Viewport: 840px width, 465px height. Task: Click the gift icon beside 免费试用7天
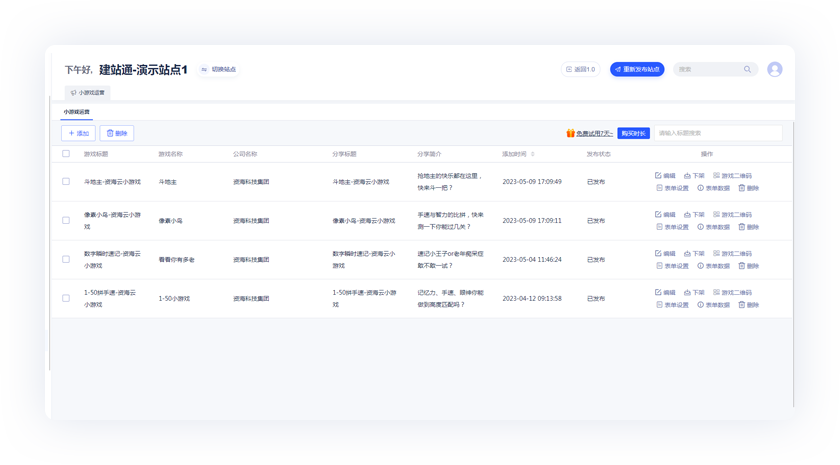pyautogui.click(x=570, y=133)
